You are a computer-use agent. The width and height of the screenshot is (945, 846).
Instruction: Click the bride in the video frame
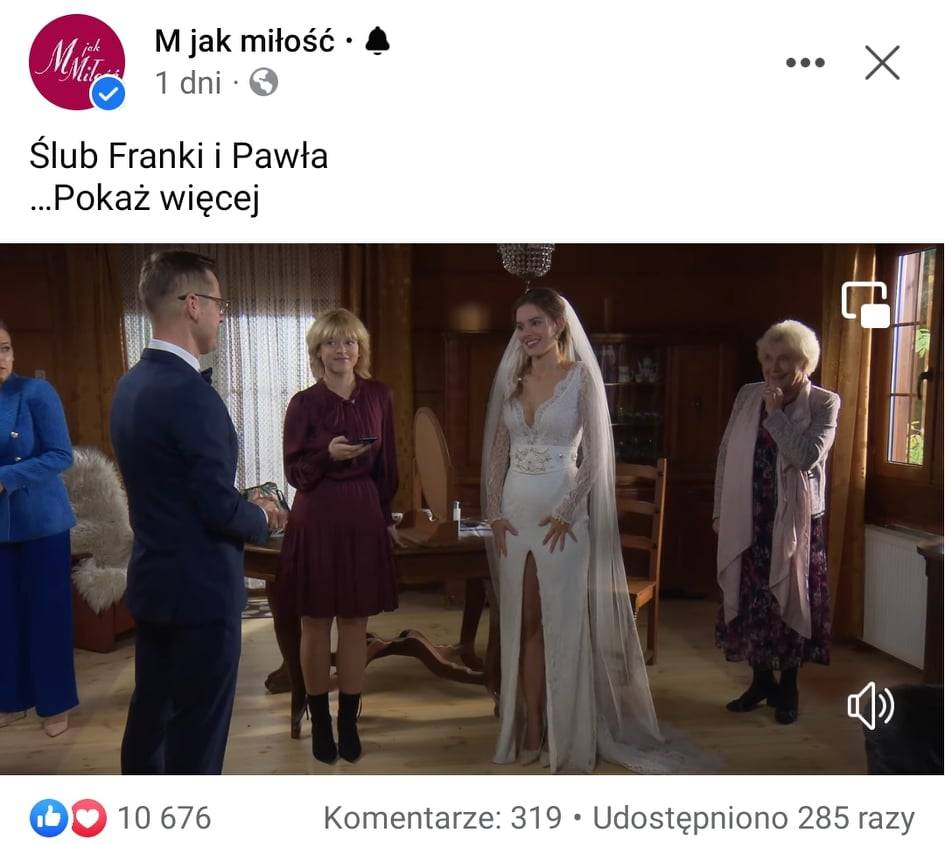[553, 530]
